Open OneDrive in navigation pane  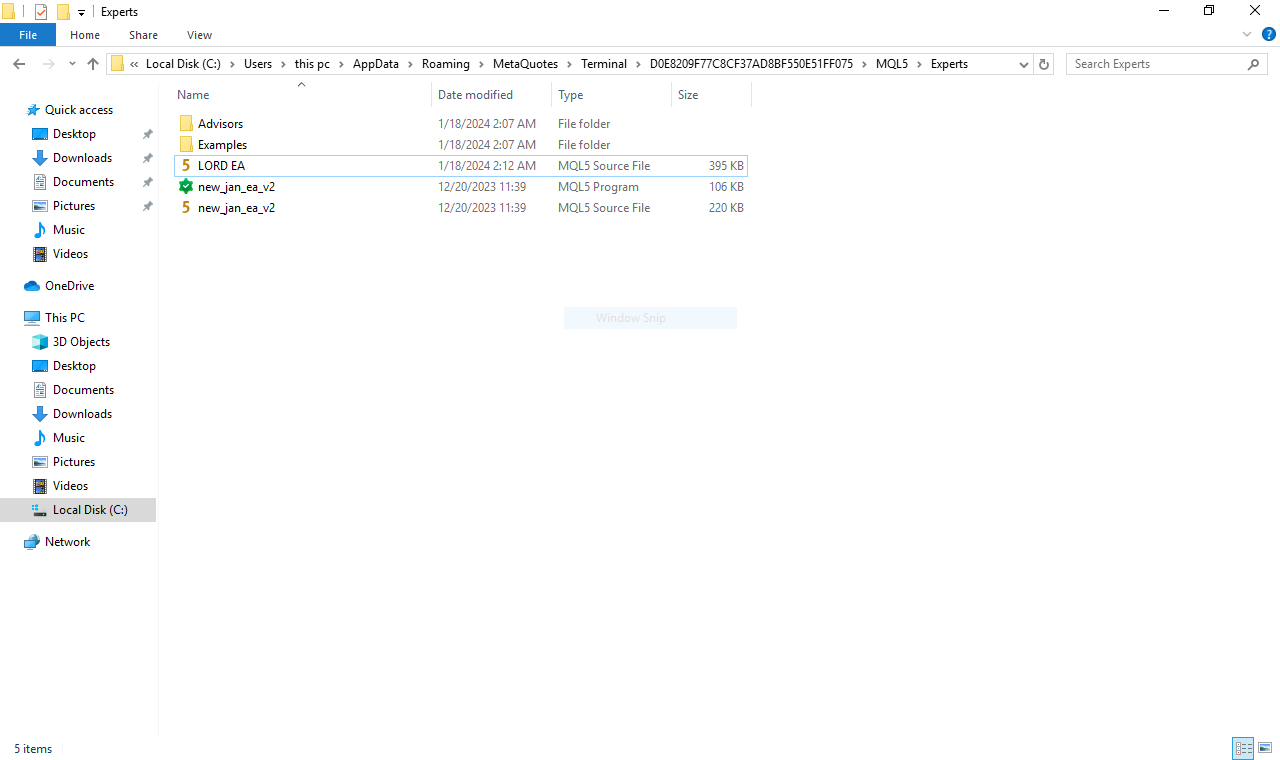(x=69, y=286)
